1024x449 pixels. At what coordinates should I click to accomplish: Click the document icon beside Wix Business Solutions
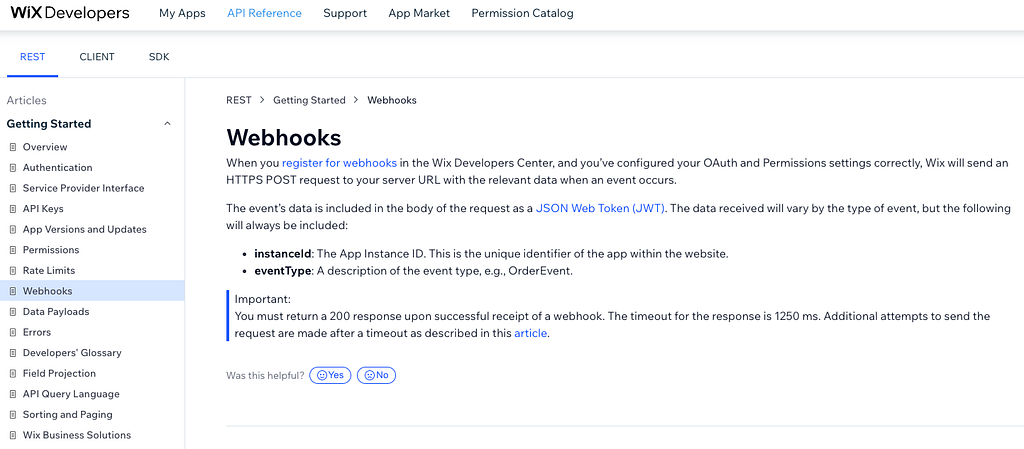[13, 435]
